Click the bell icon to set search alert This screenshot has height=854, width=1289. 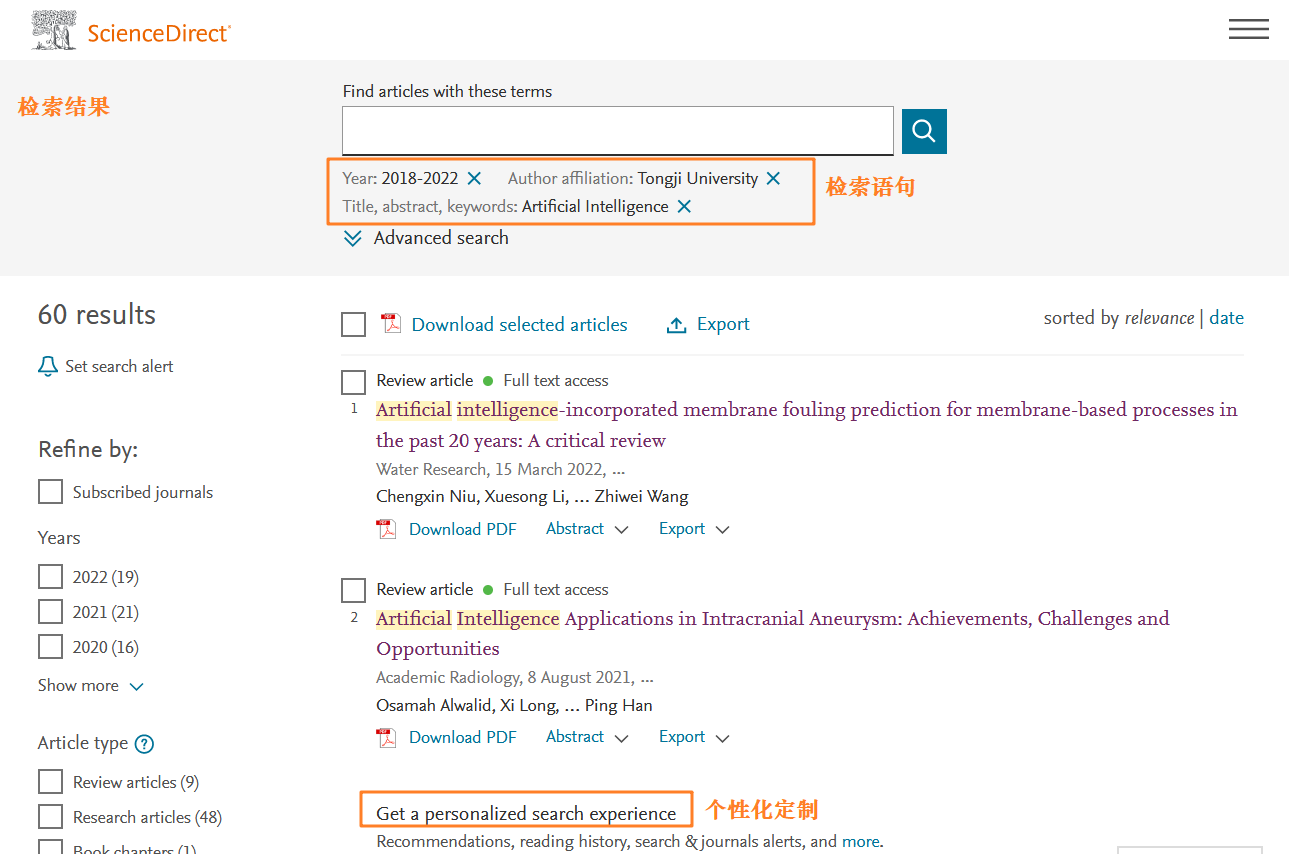pos(48,366)
